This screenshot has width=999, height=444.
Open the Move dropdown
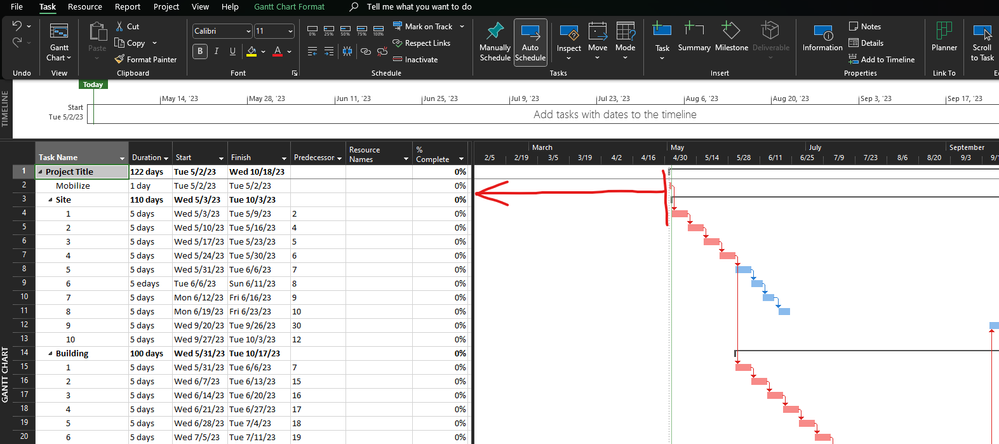(x=598, y=58)
